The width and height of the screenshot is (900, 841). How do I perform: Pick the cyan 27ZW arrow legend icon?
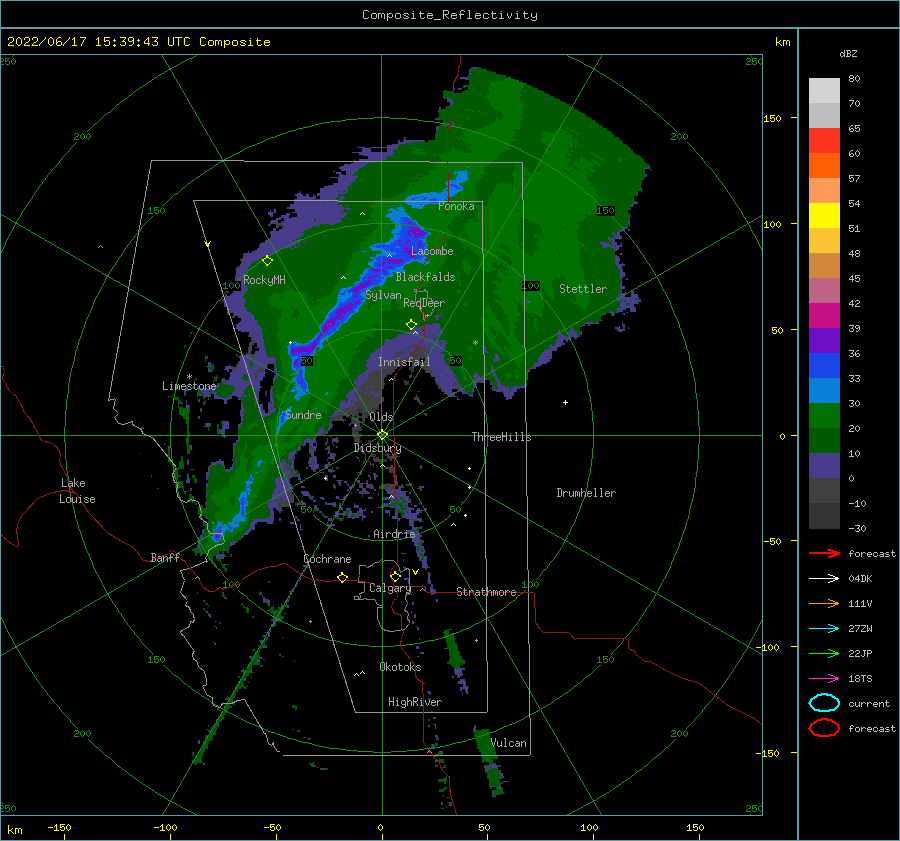(824, 629)
